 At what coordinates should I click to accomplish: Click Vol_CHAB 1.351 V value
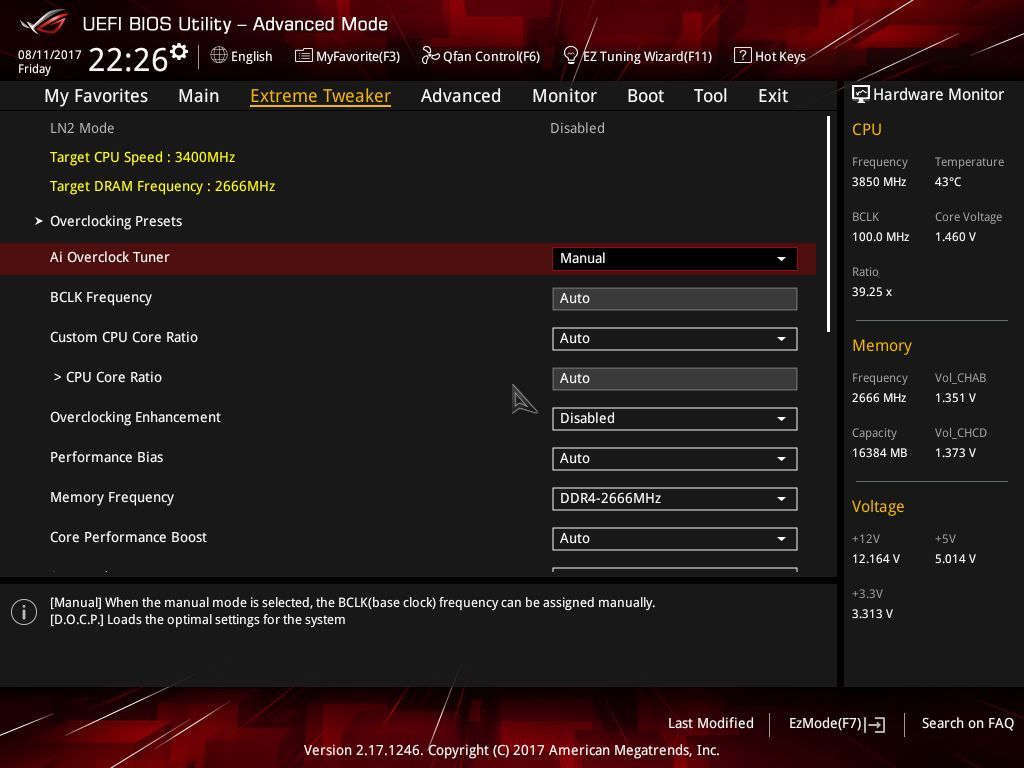(955, 398)
